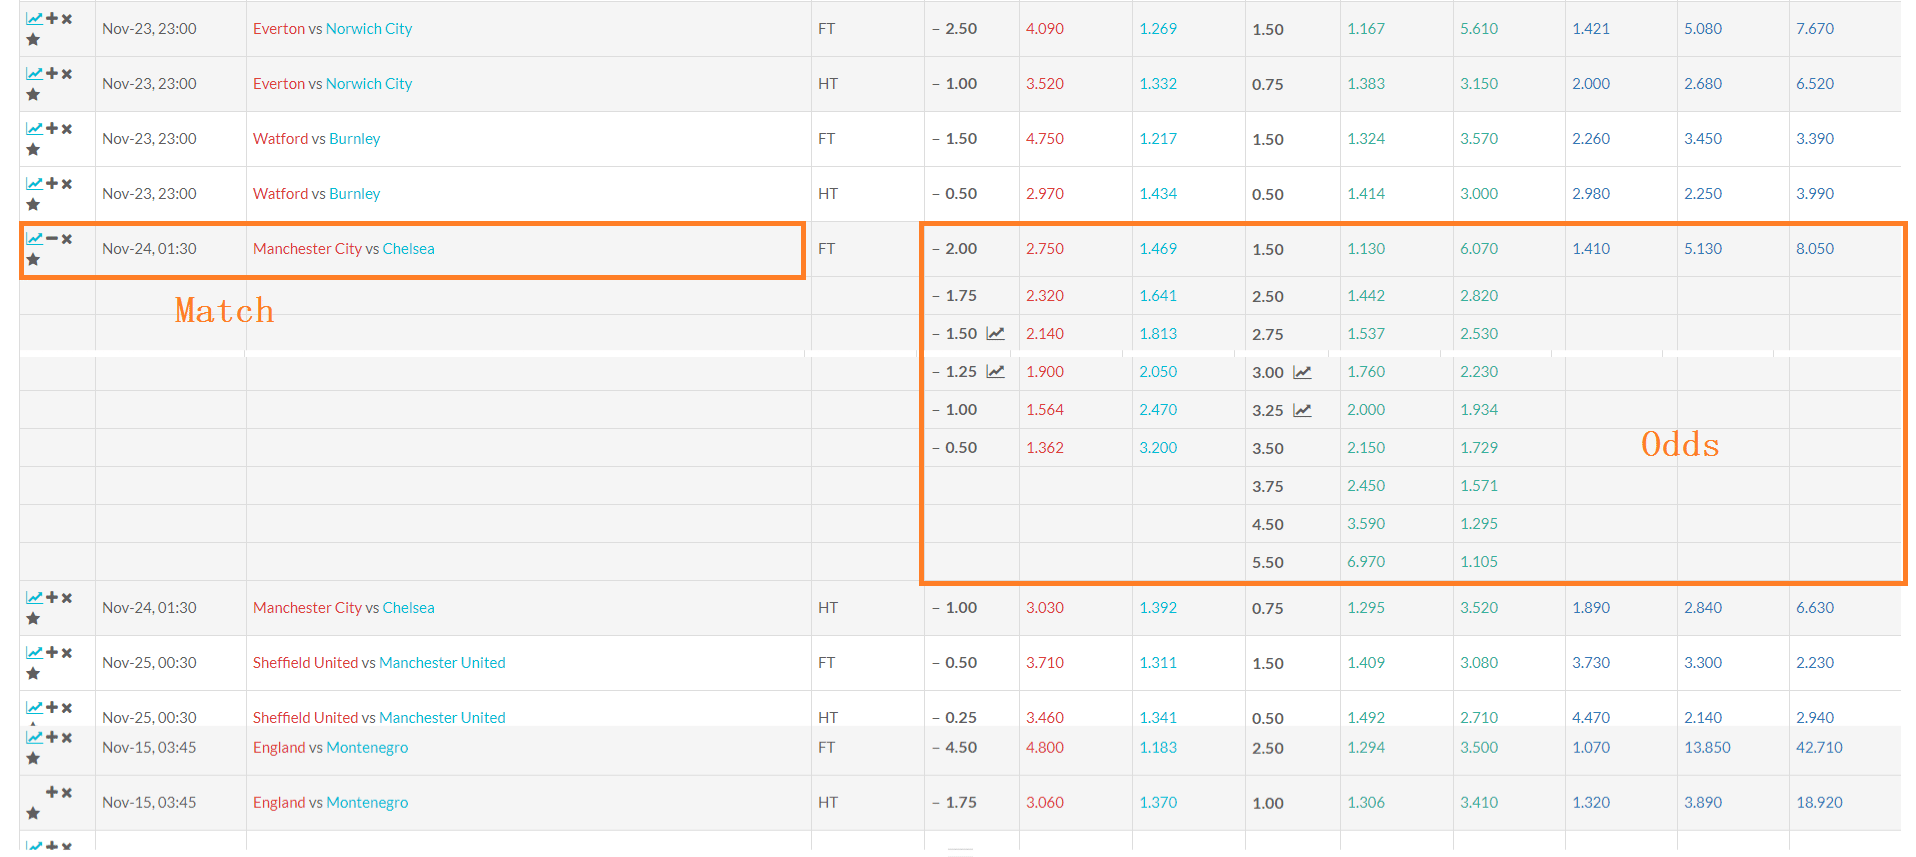This screenshot has width=1916, height=857.
Task: Open odds chart for Watford vs Burnley HT row
Action: pos(34,184)
